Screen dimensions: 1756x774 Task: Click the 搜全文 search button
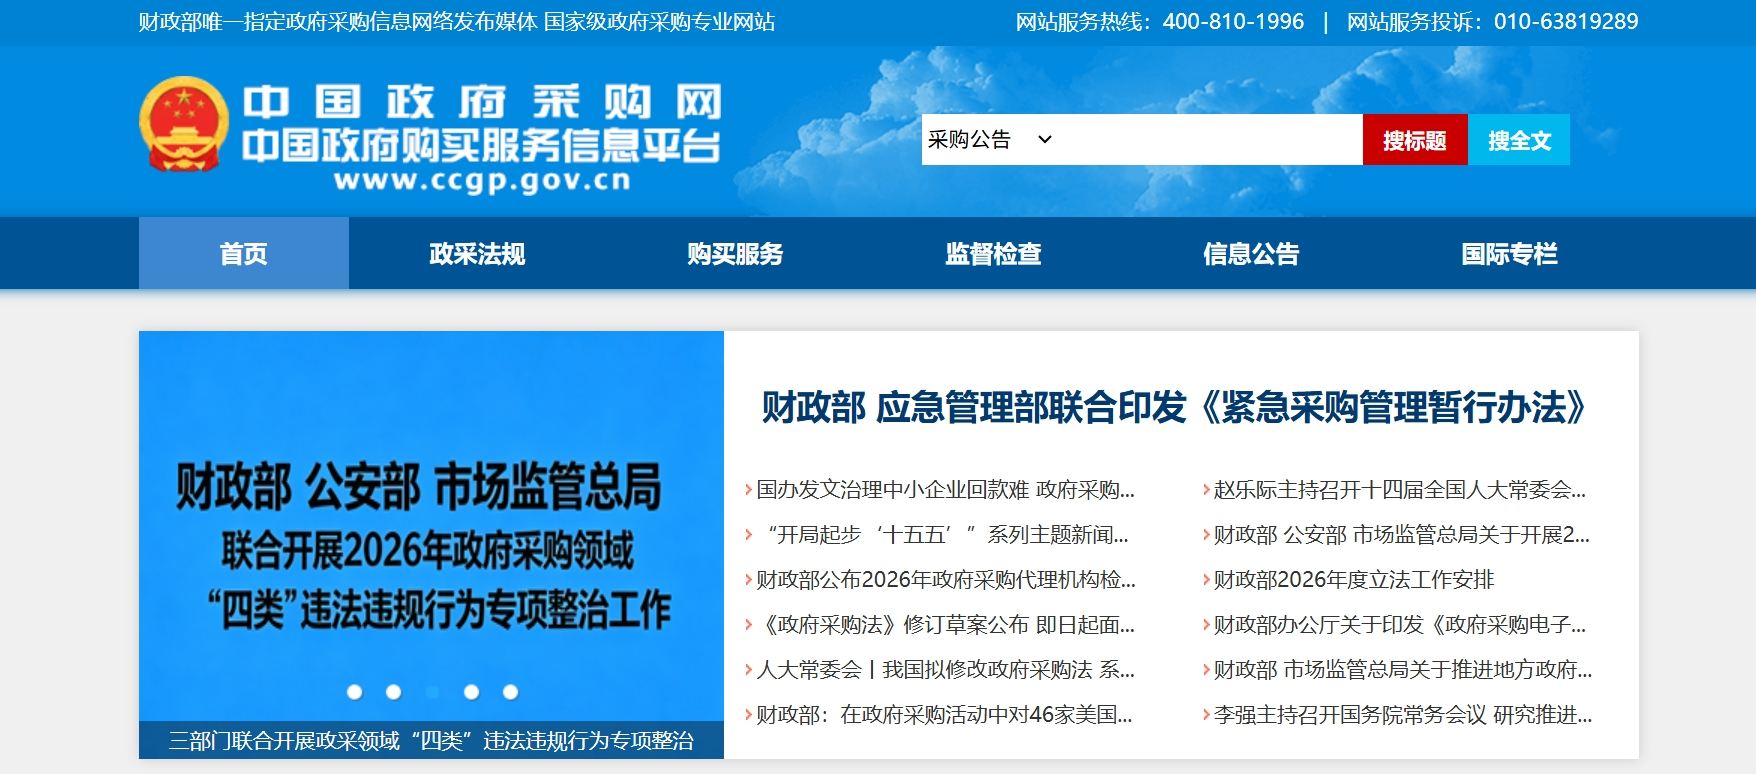[1519, 139]
